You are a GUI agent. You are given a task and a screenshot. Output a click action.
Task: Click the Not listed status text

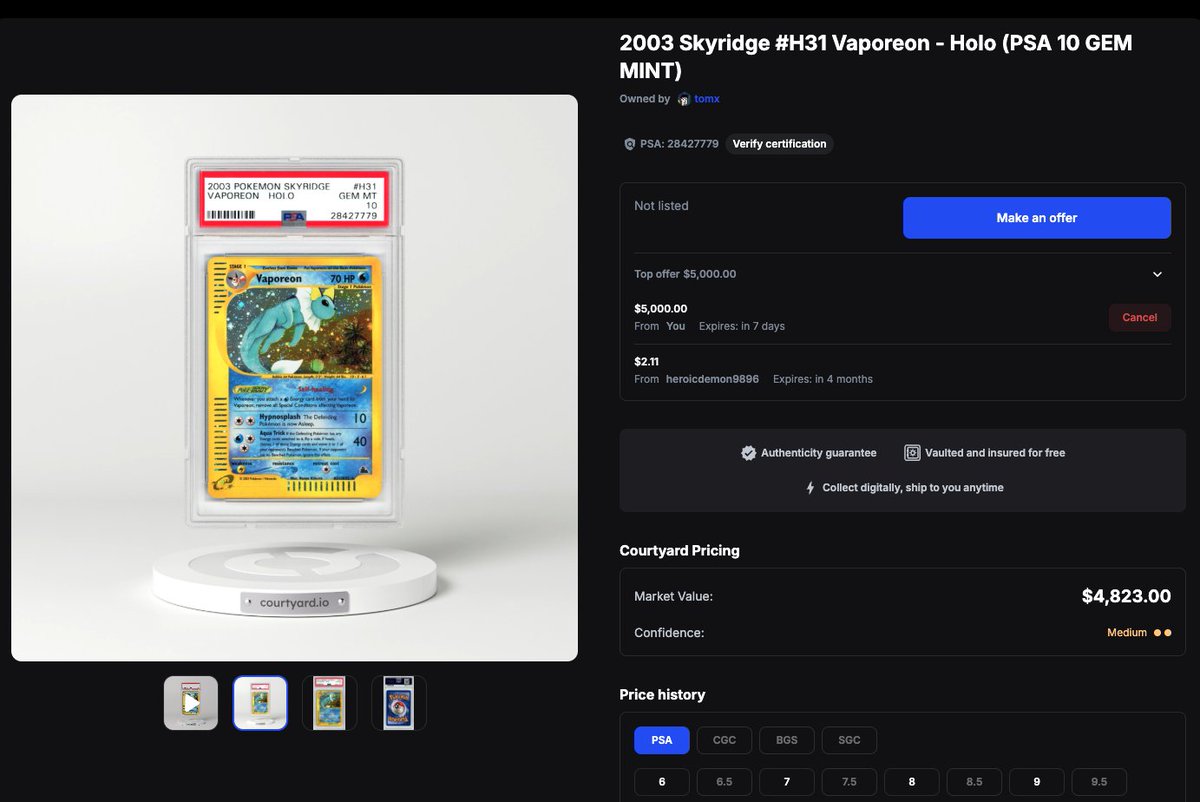[x=661, y=206]
